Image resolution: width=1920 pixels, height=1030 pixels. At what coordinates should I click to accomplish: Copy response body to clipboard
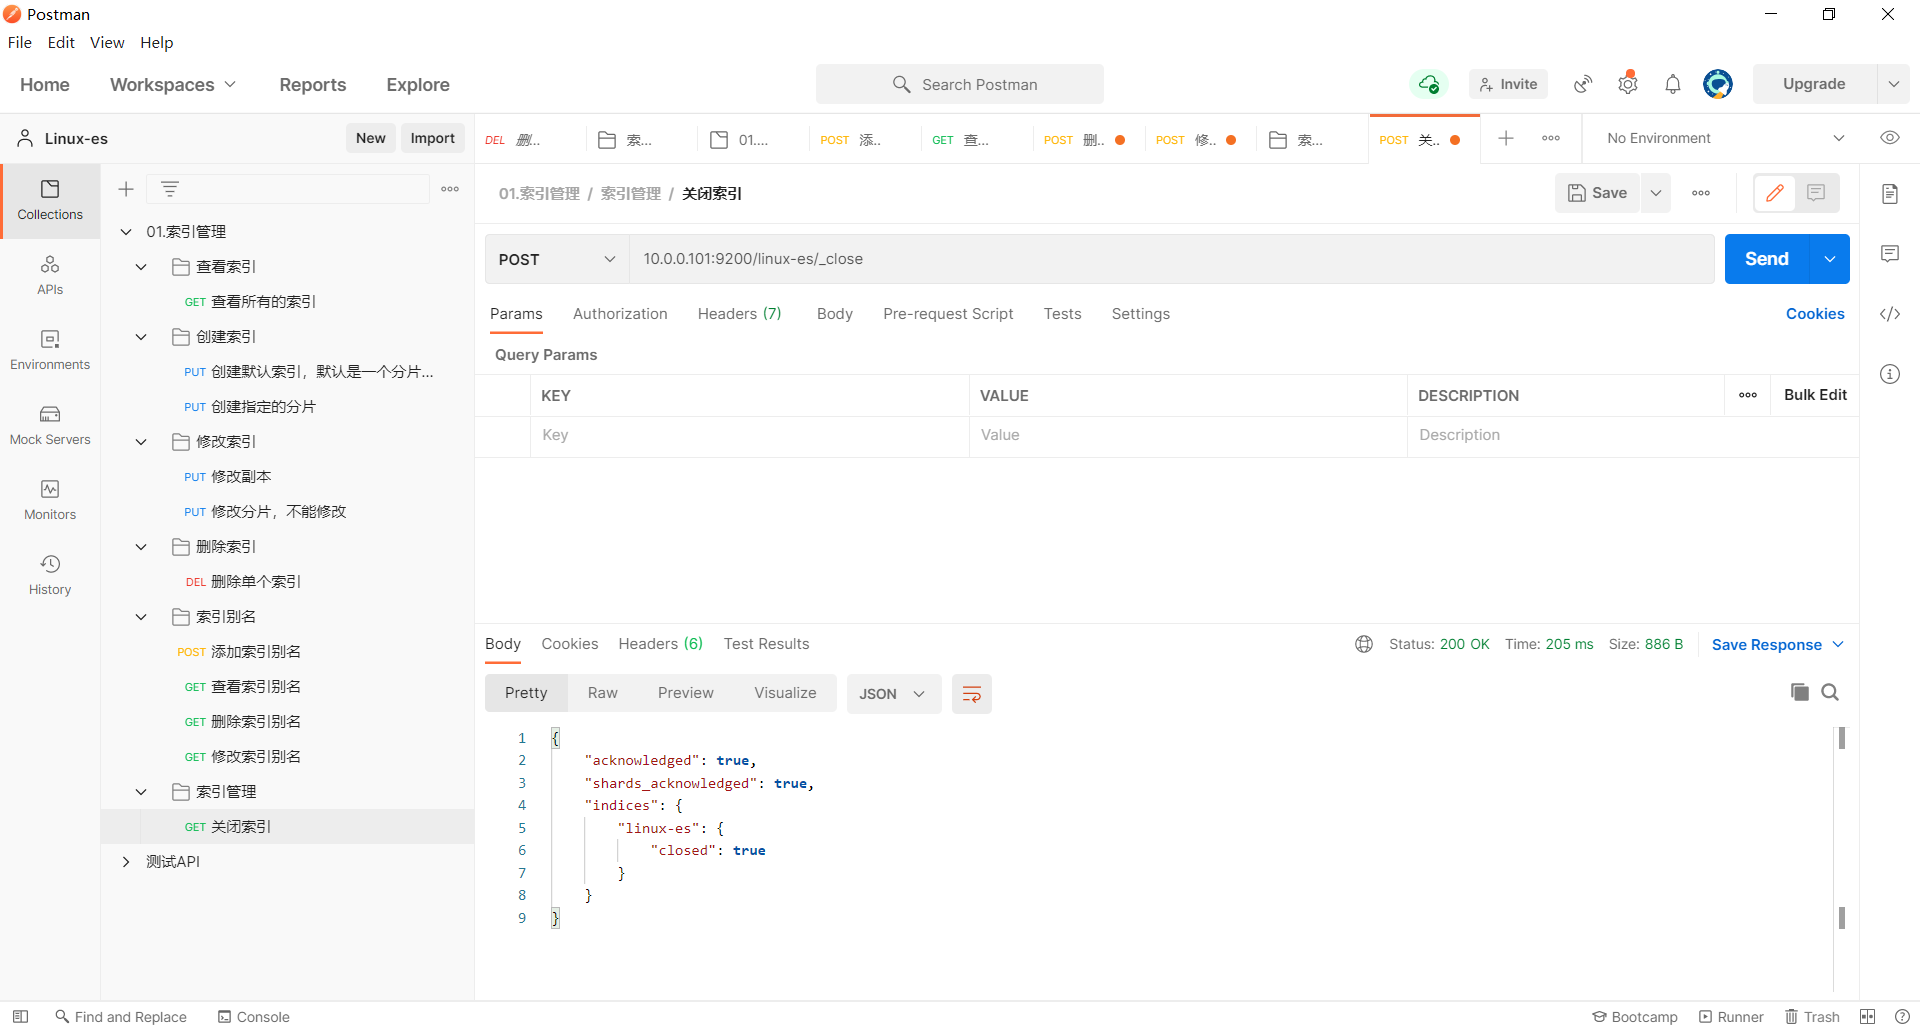[1800, 692]
